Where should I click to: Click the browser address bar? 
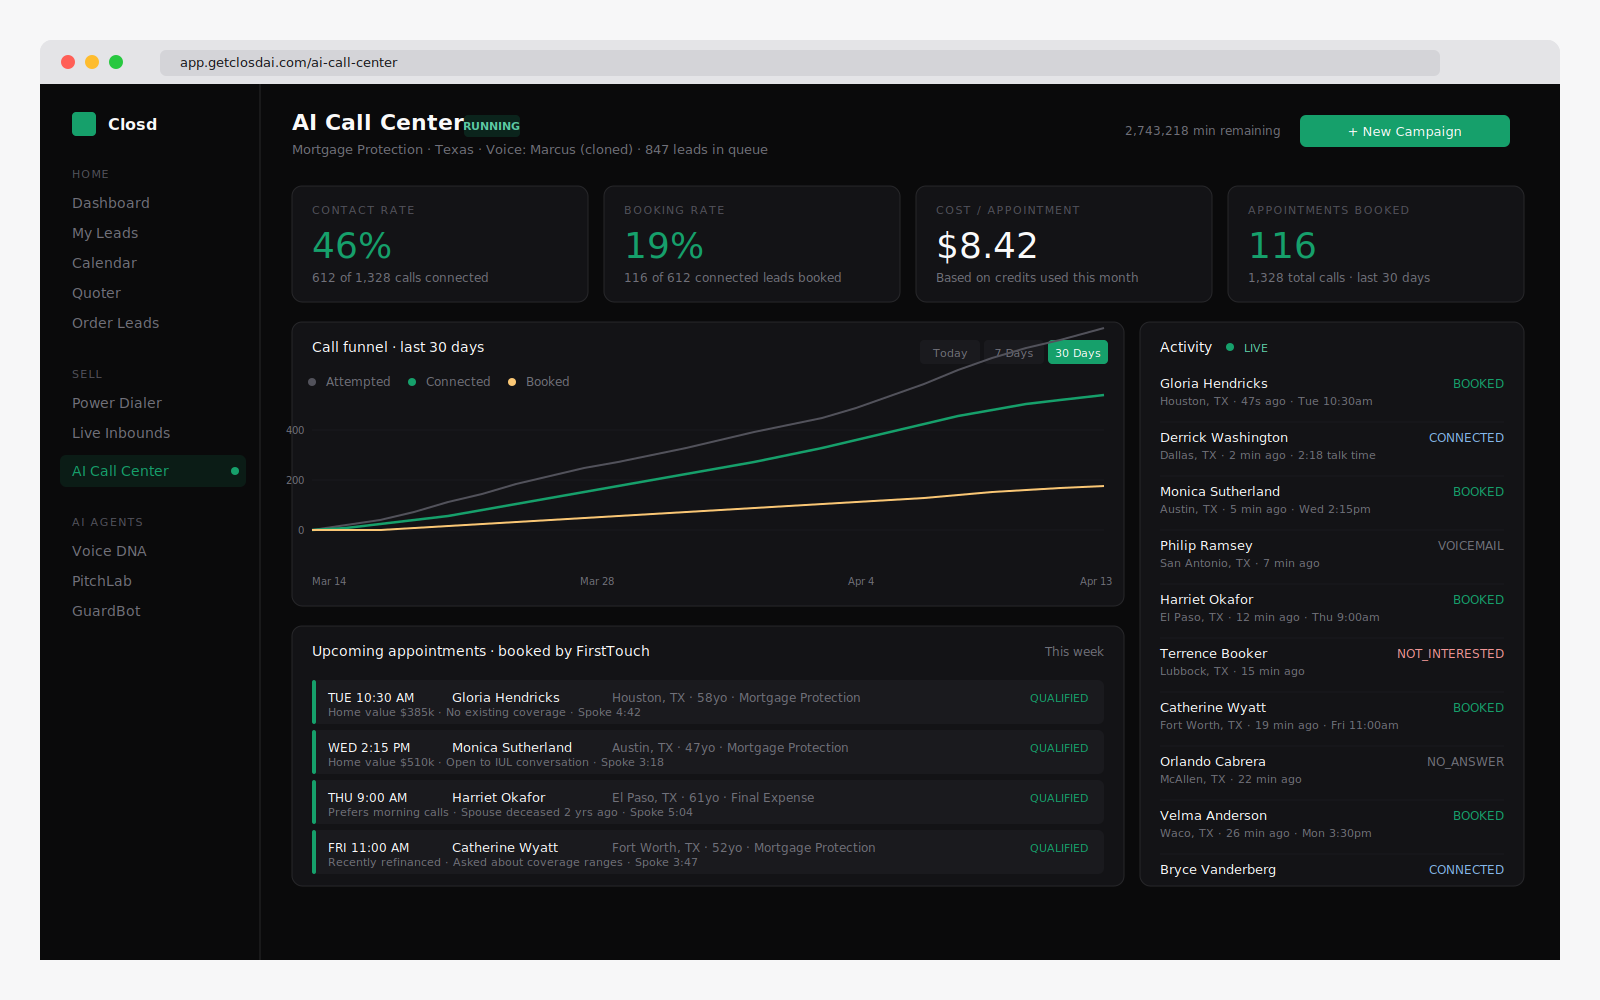pos(800,63)
